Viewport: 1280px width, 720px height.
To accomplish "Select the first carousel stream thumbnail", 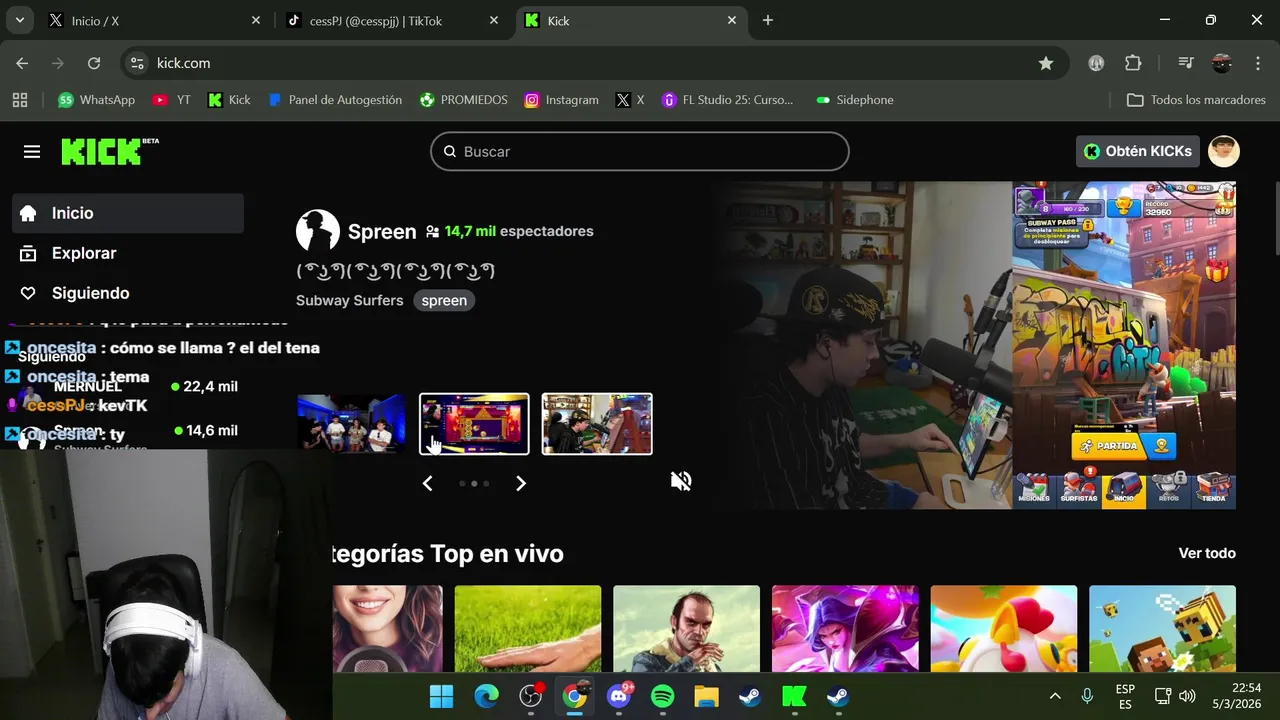I will [352, 423].
